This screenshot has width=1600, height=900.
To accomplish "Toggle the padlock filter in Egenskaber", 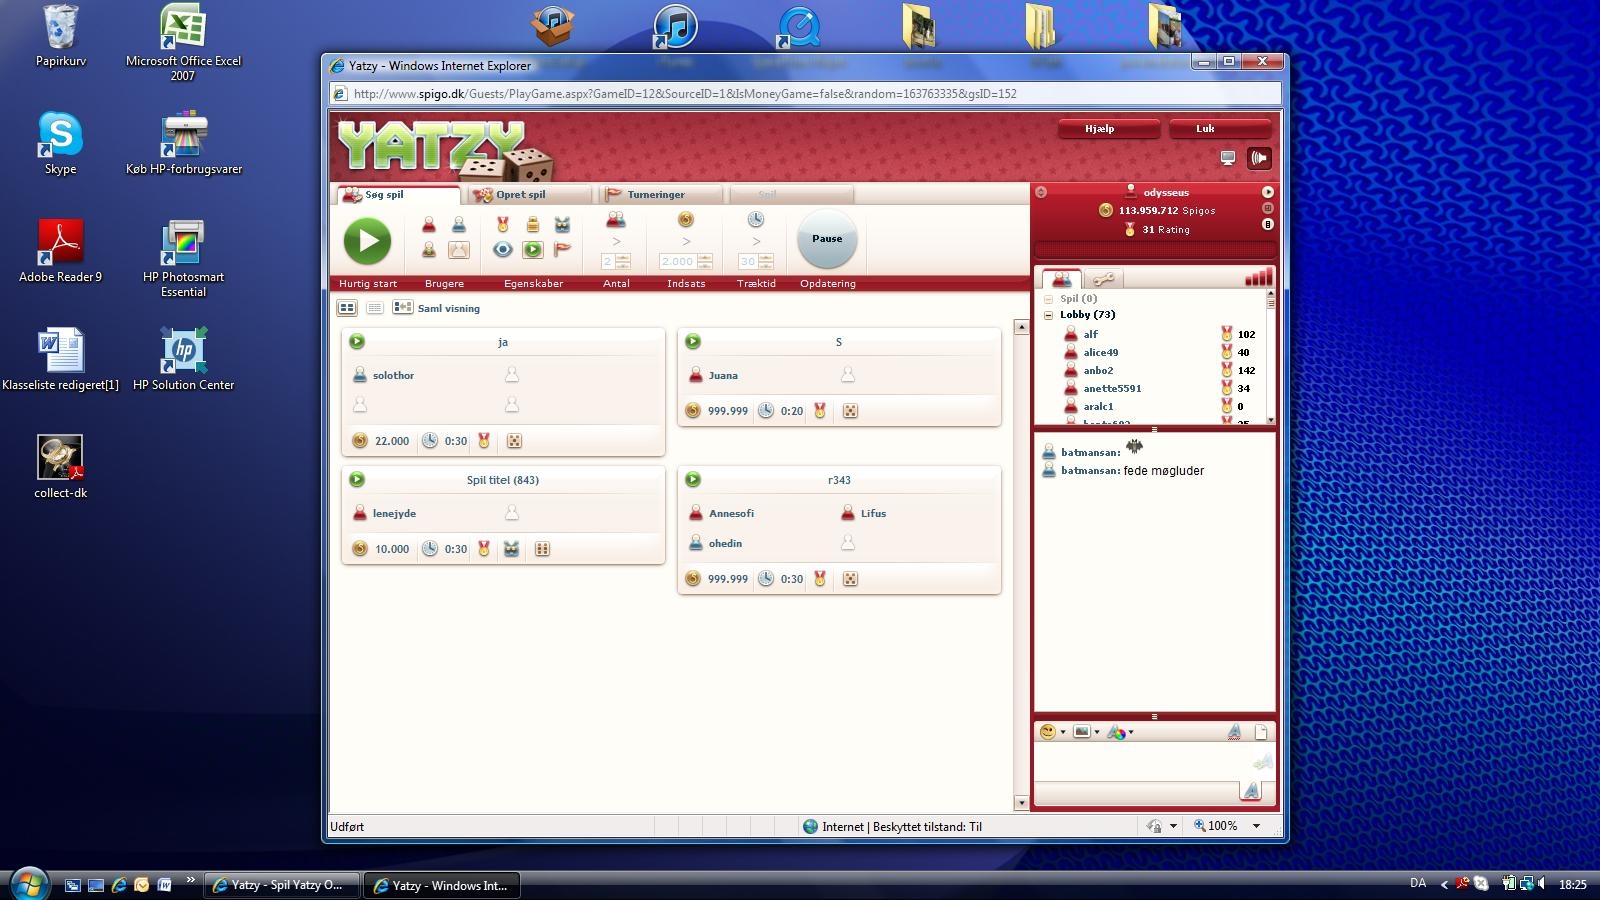I will (x=533, y=224).
